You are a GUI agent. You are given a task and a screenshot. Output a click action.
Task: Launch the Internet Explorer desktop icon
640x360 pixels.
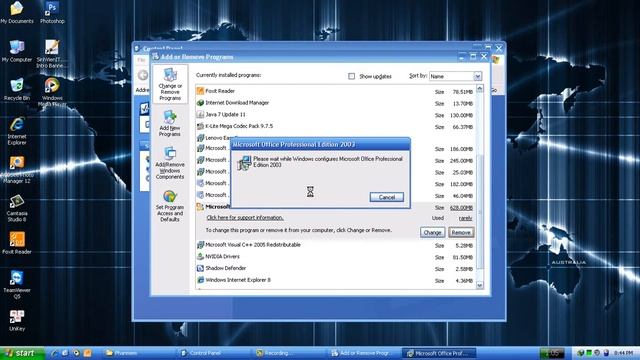point(17,131)
